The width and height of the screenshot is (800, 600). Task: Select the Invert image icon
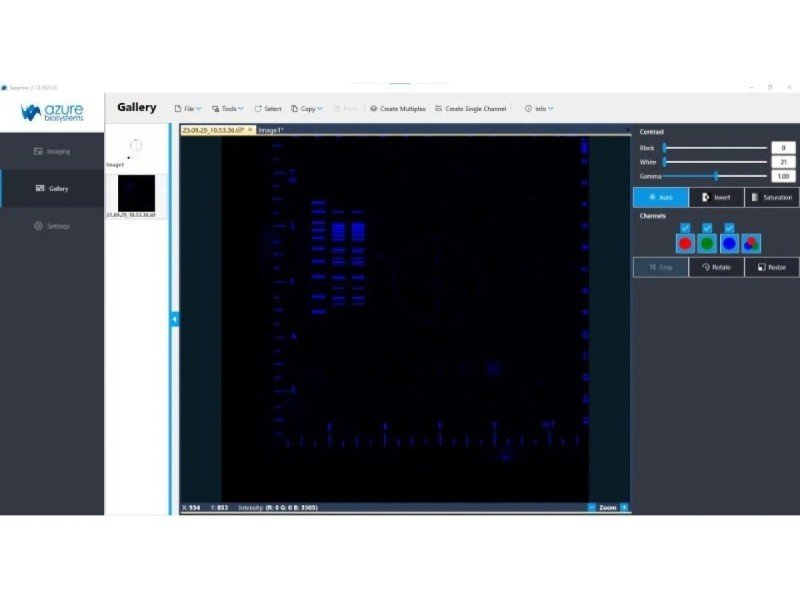coord(716,197)
